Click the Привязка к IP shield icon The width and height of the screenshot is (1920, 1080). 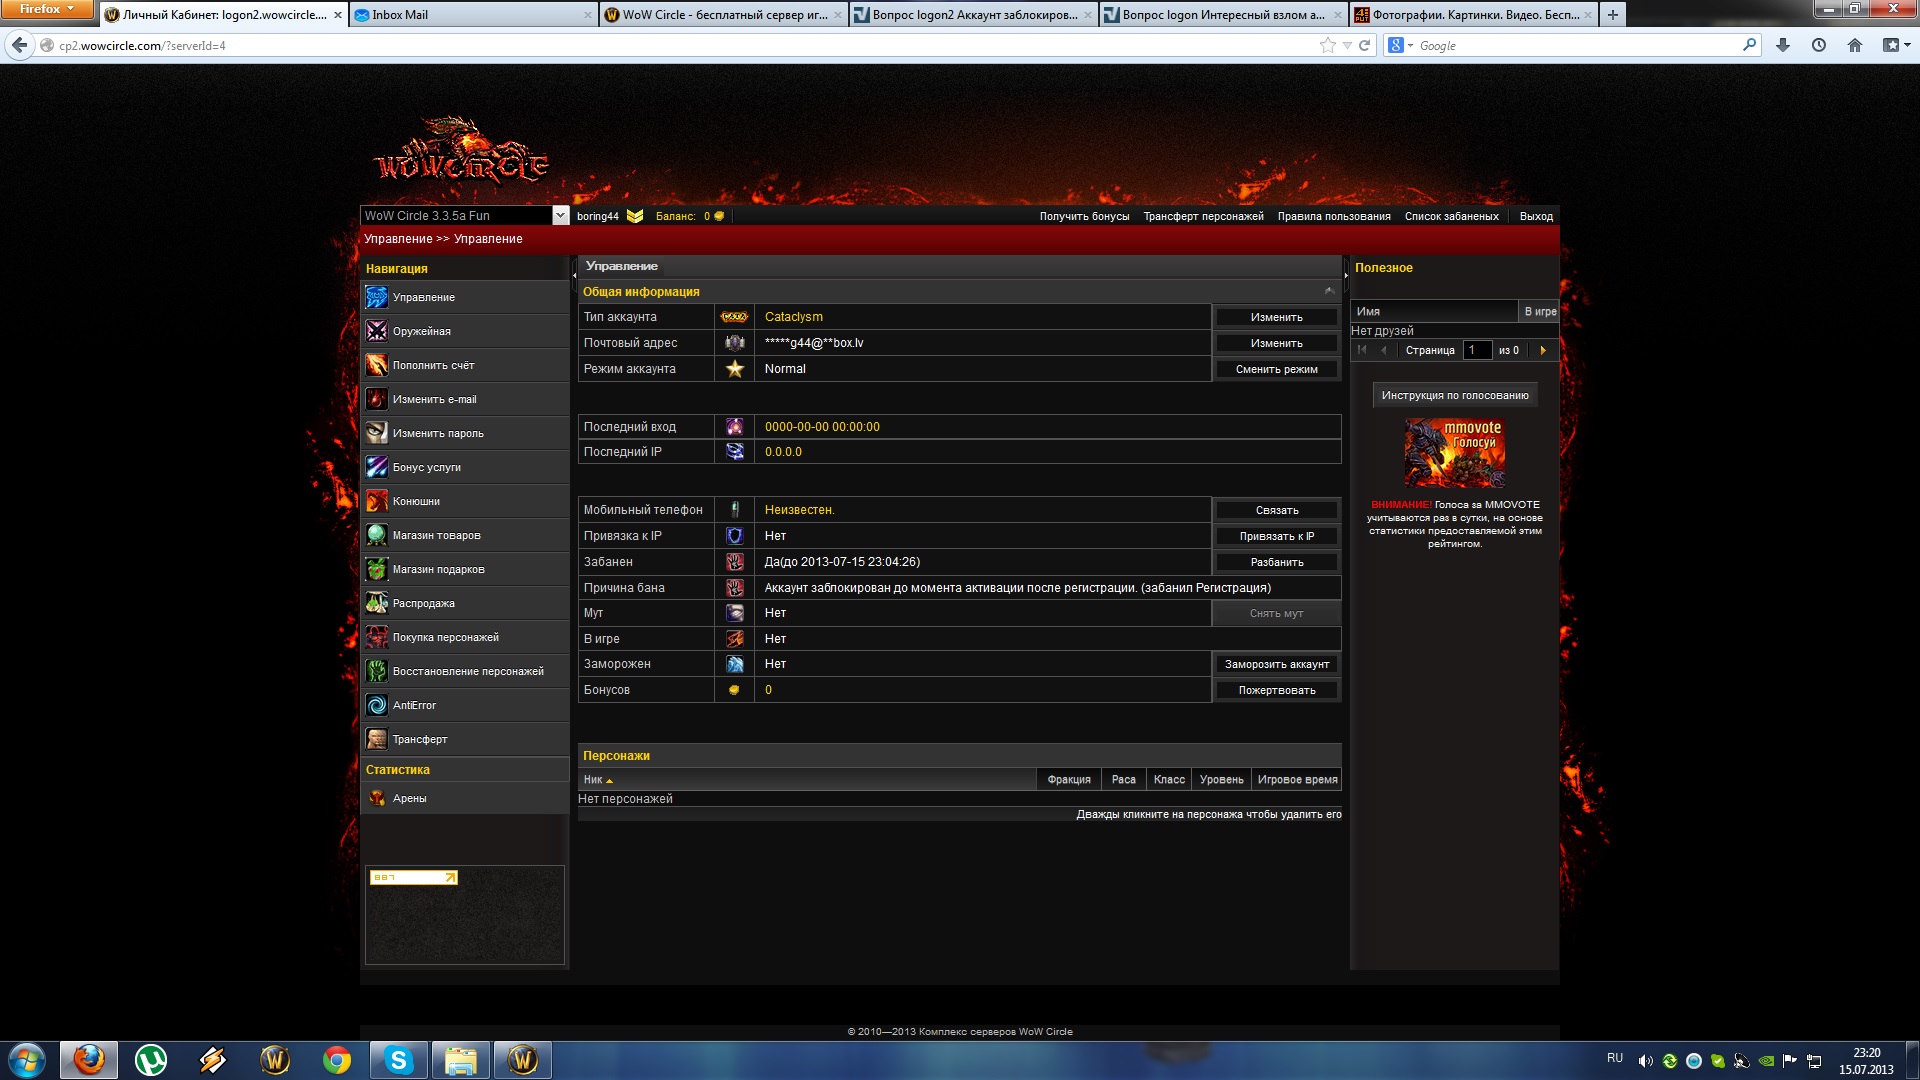(735, 536)
